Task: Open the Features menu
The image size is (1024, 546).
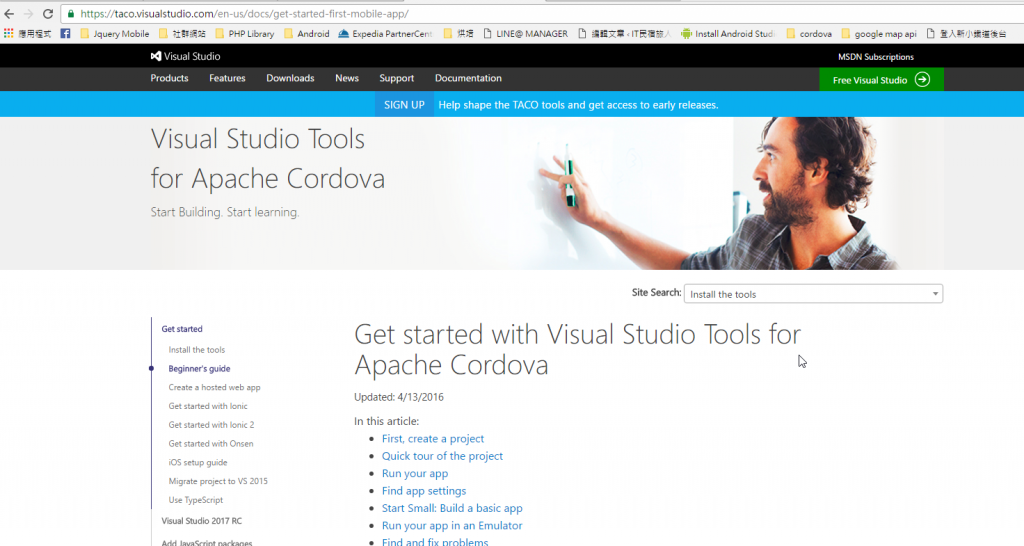Action: 227,78
